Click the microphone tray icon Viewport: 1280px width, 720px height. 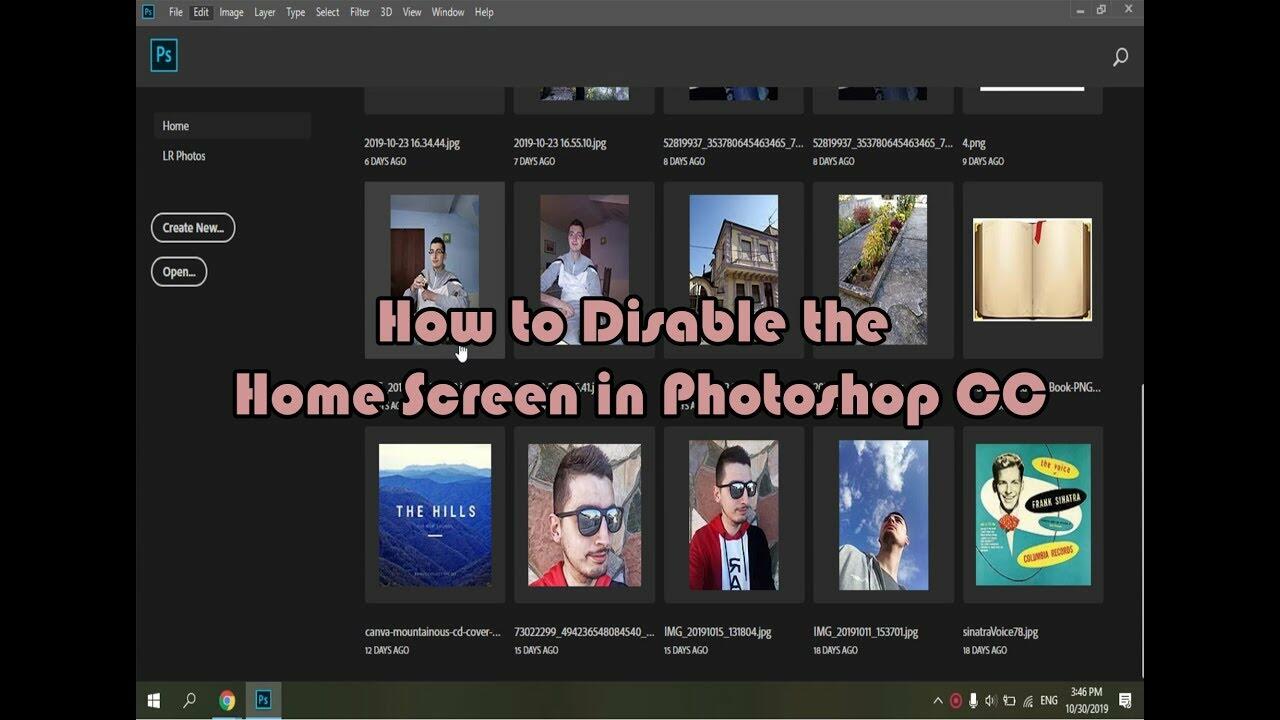(x=973, y=701)
